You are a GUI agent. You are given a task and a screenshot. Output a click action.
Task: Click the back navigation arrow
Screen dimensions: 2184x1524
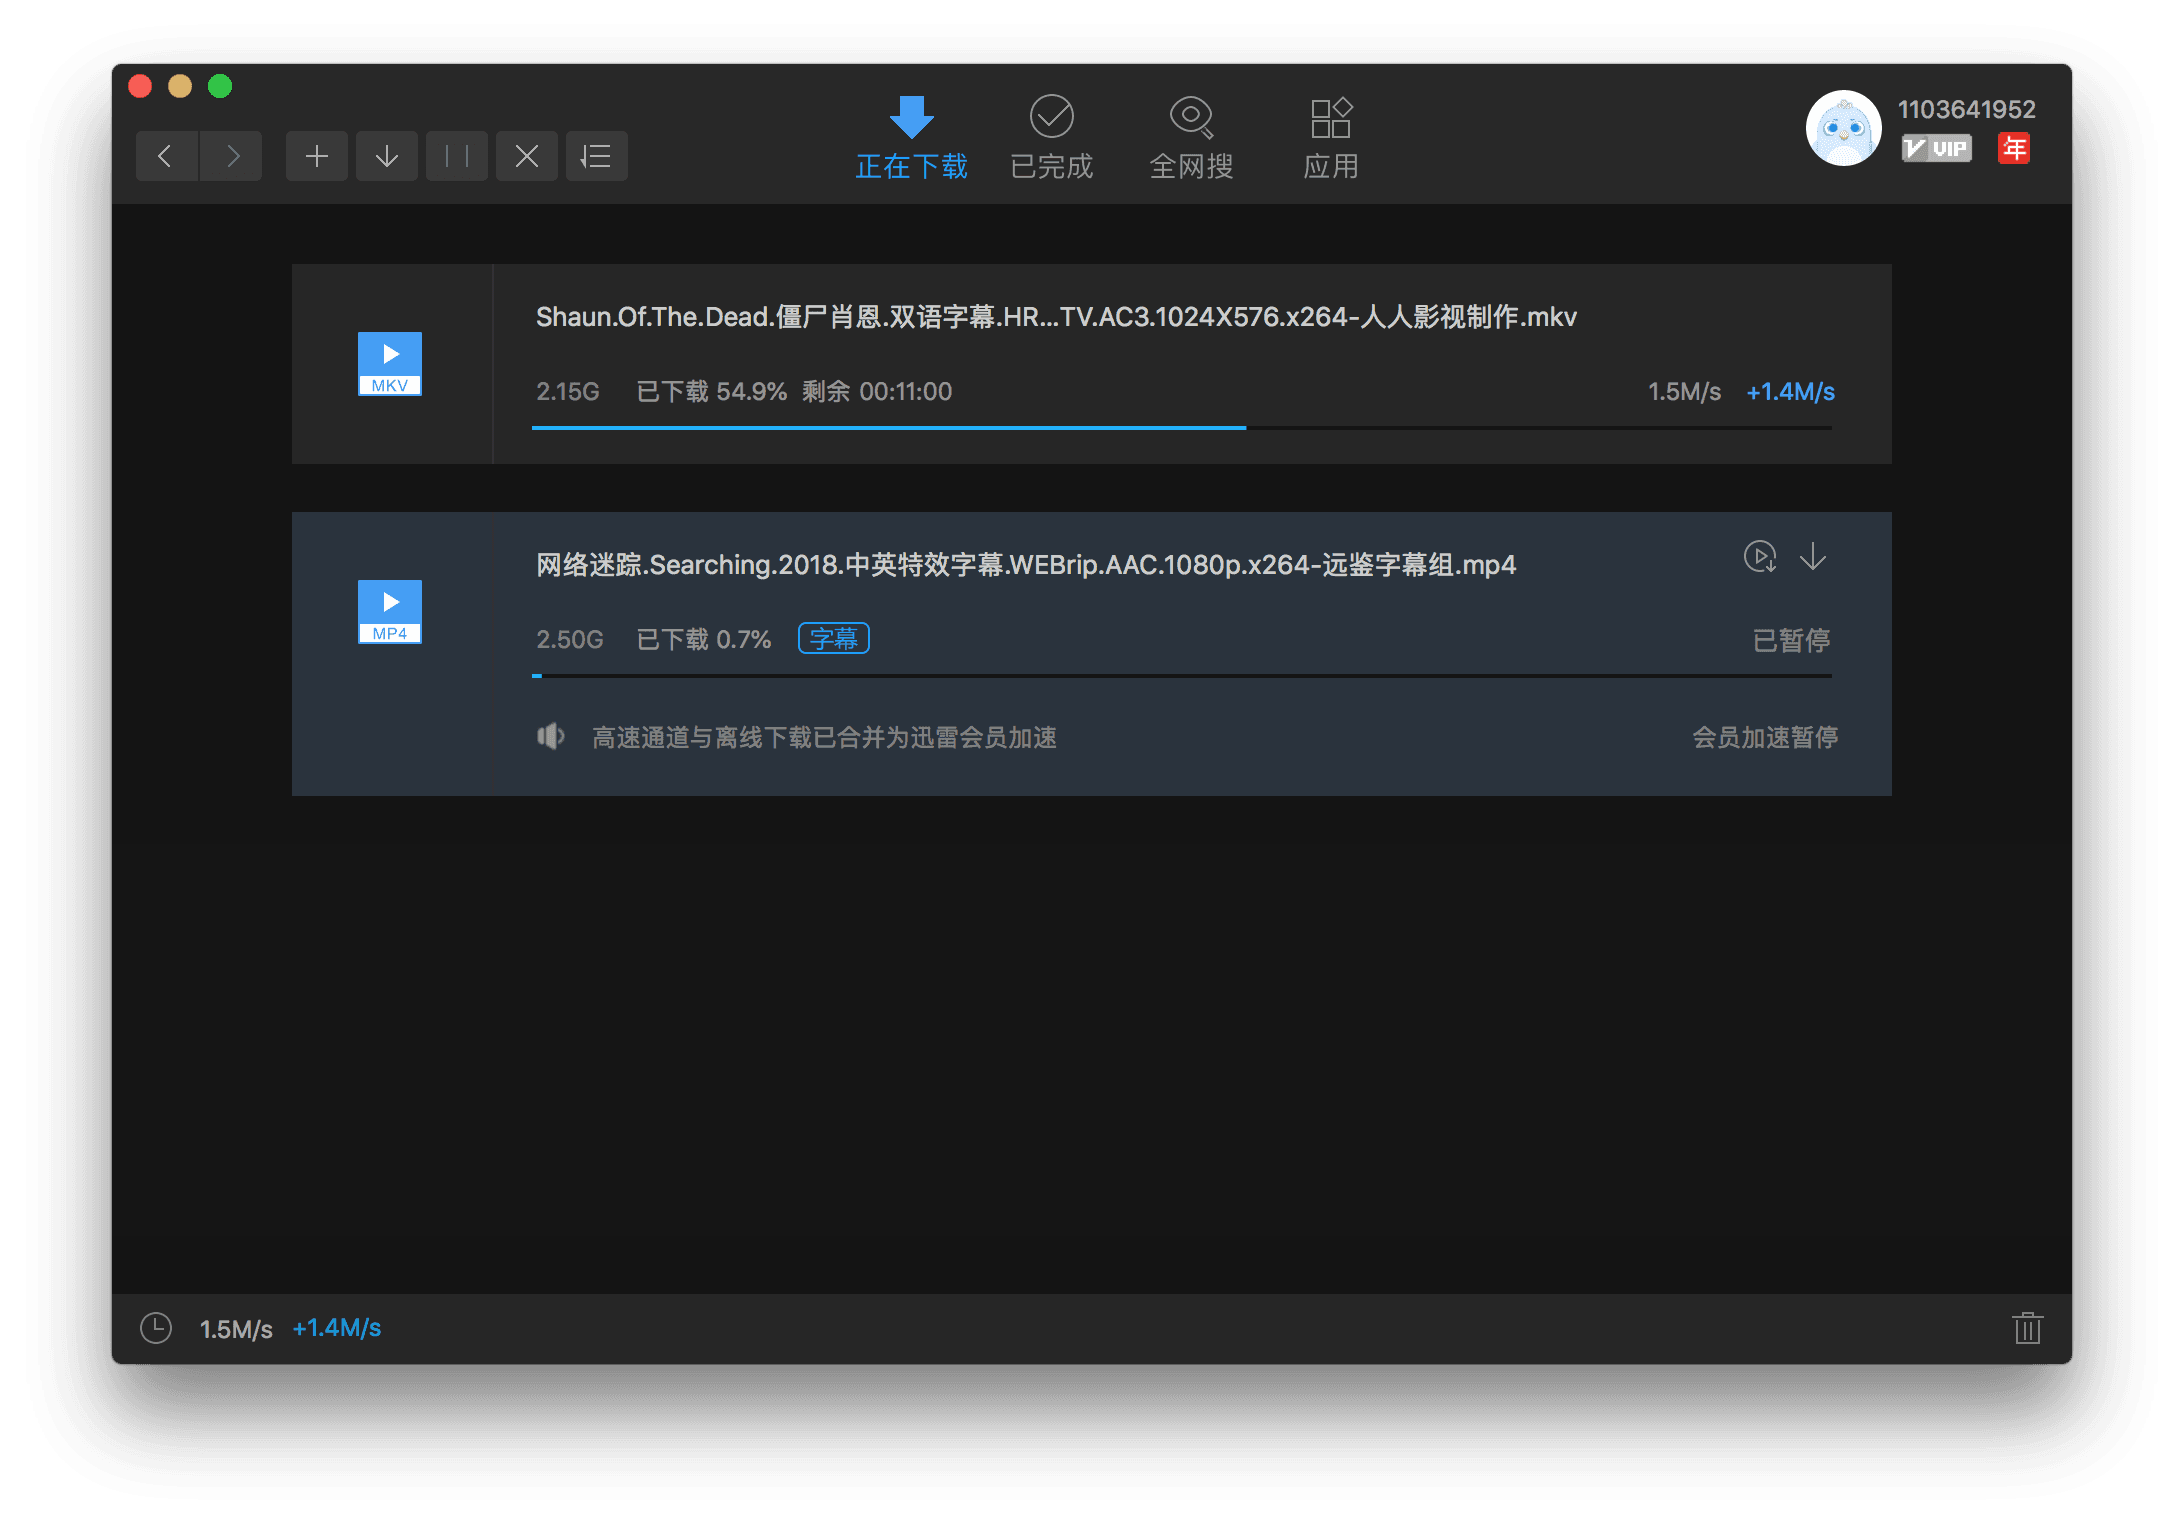[166, 156]
